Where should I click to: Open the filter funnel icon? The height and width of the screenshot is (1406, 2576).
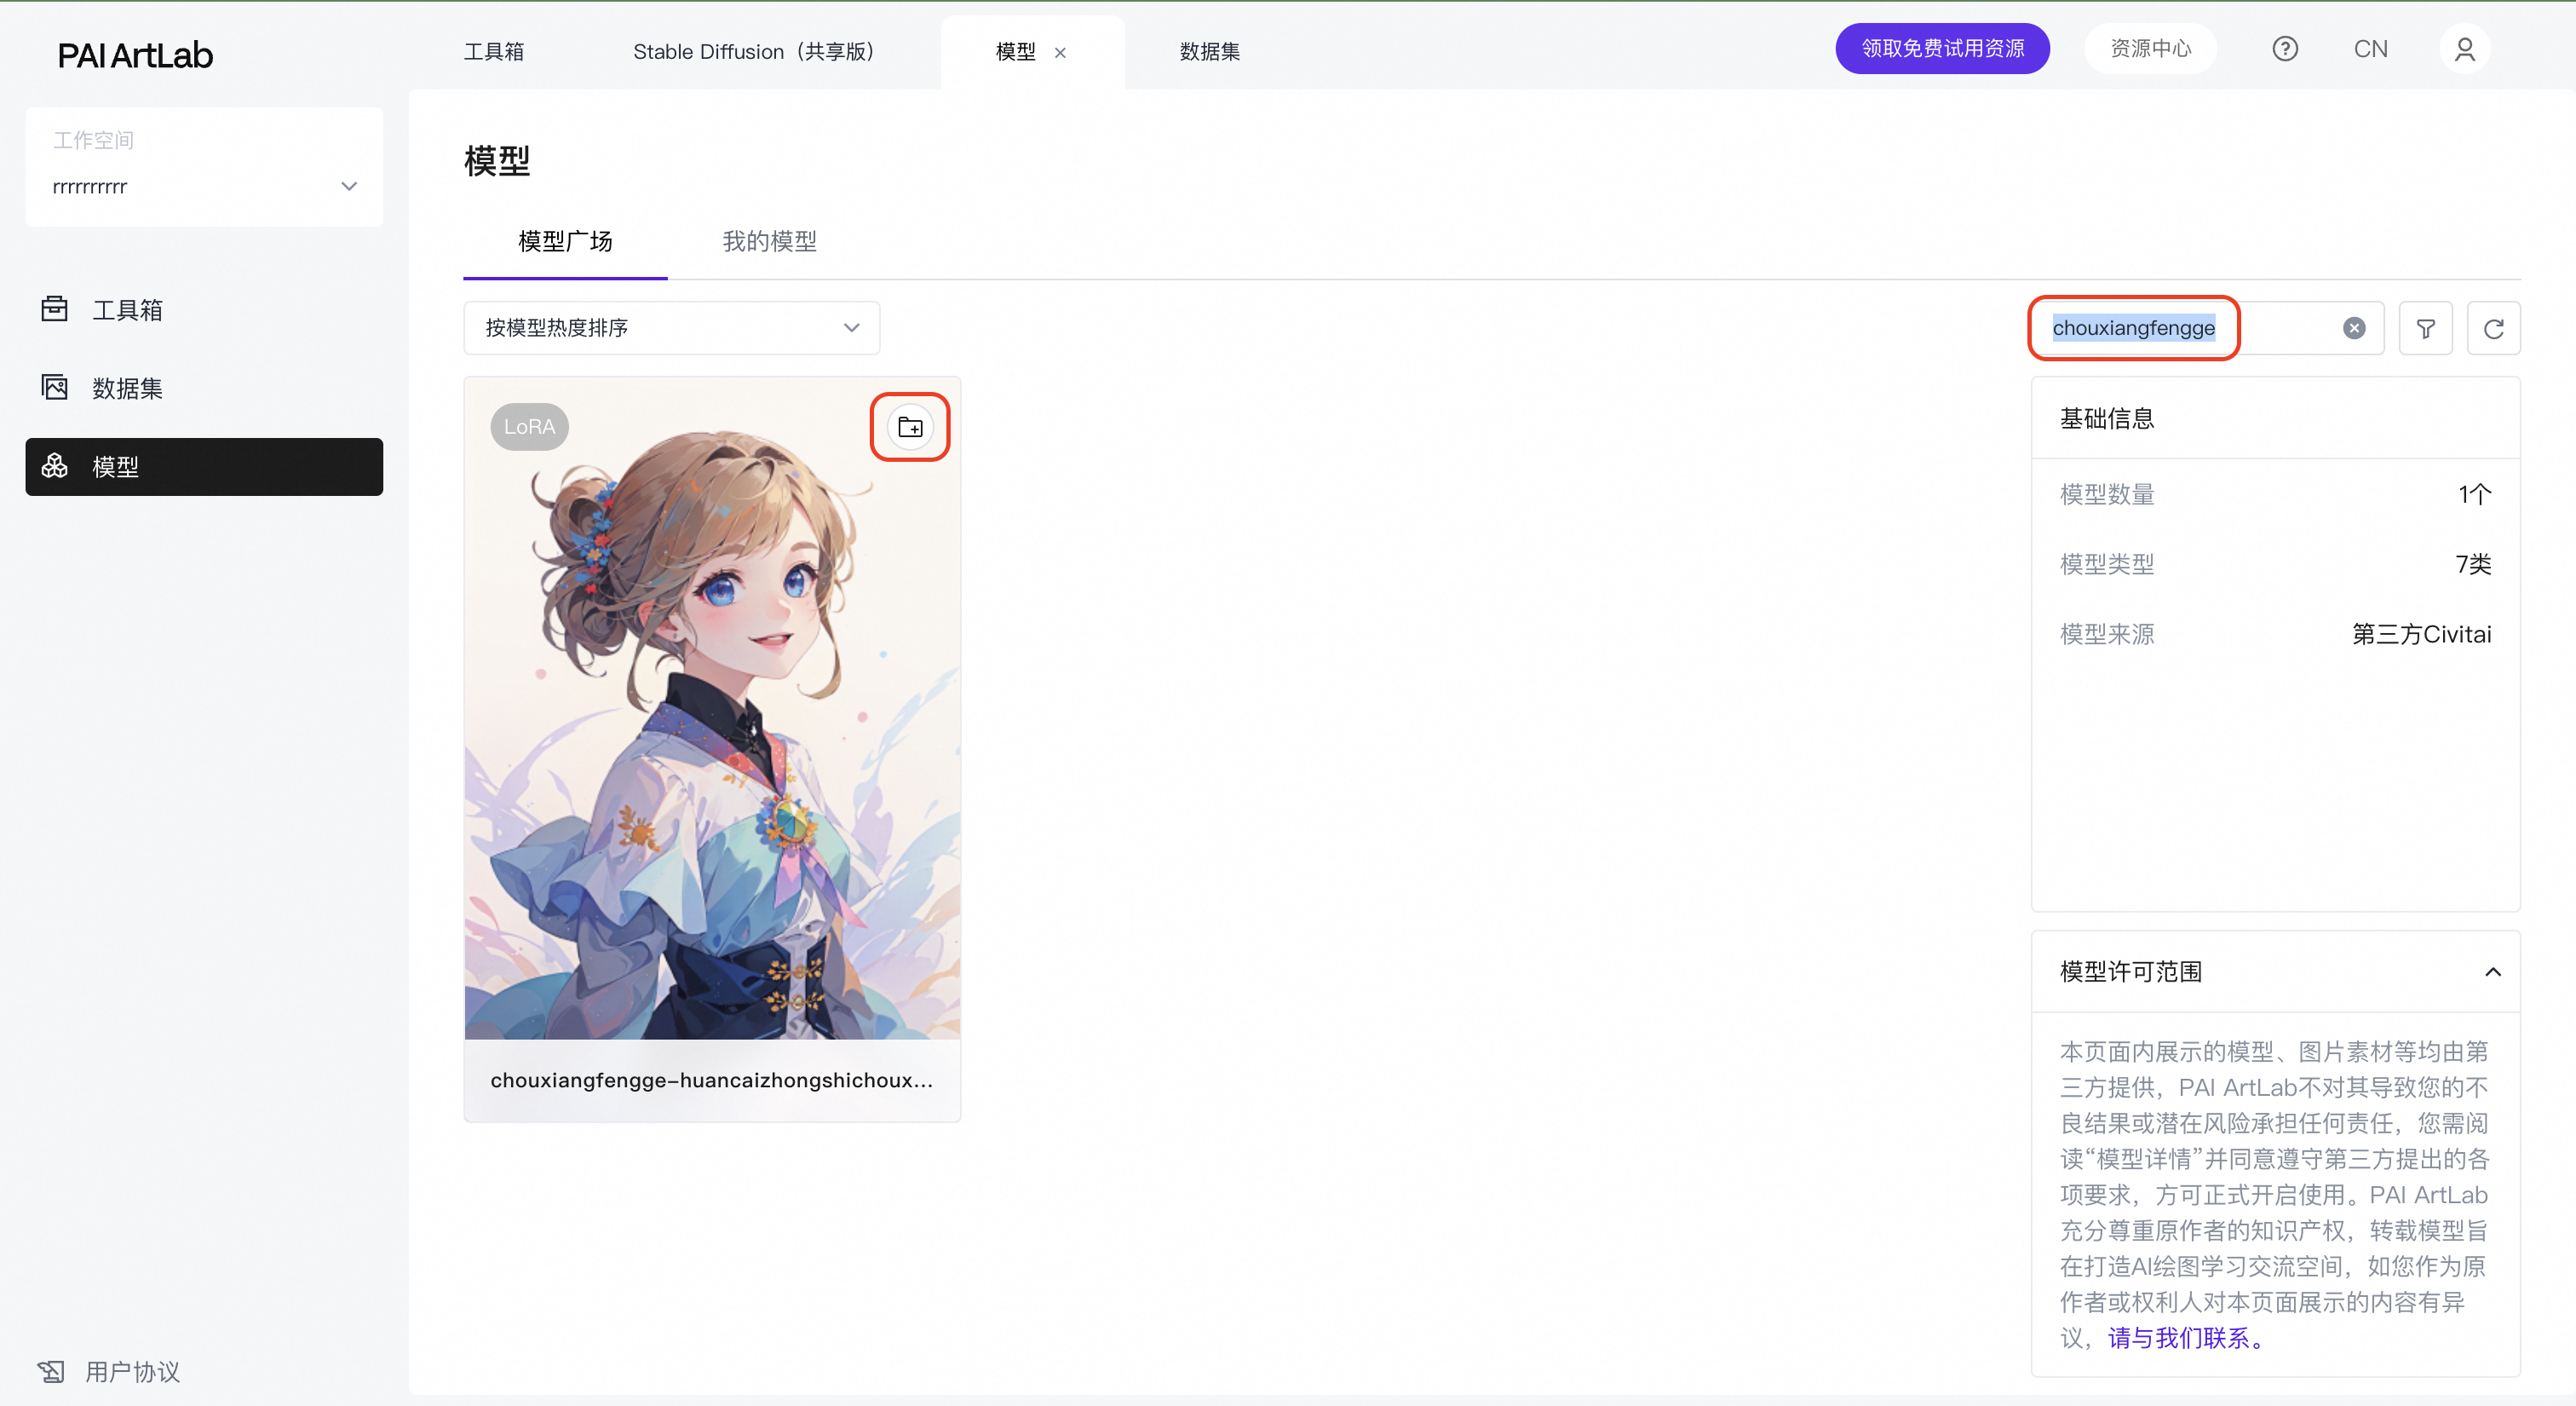click(x=2425, y=328)
